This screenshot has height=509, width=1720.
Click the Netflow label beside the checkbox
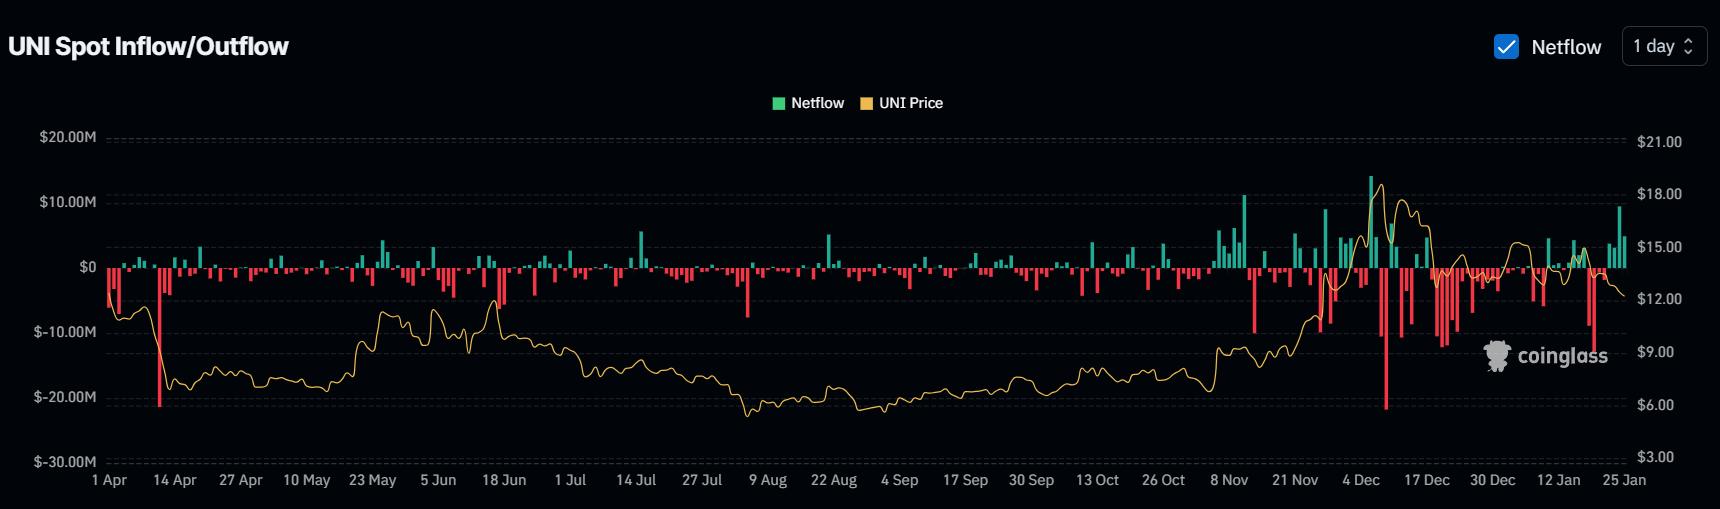(x=1566, y=47)
